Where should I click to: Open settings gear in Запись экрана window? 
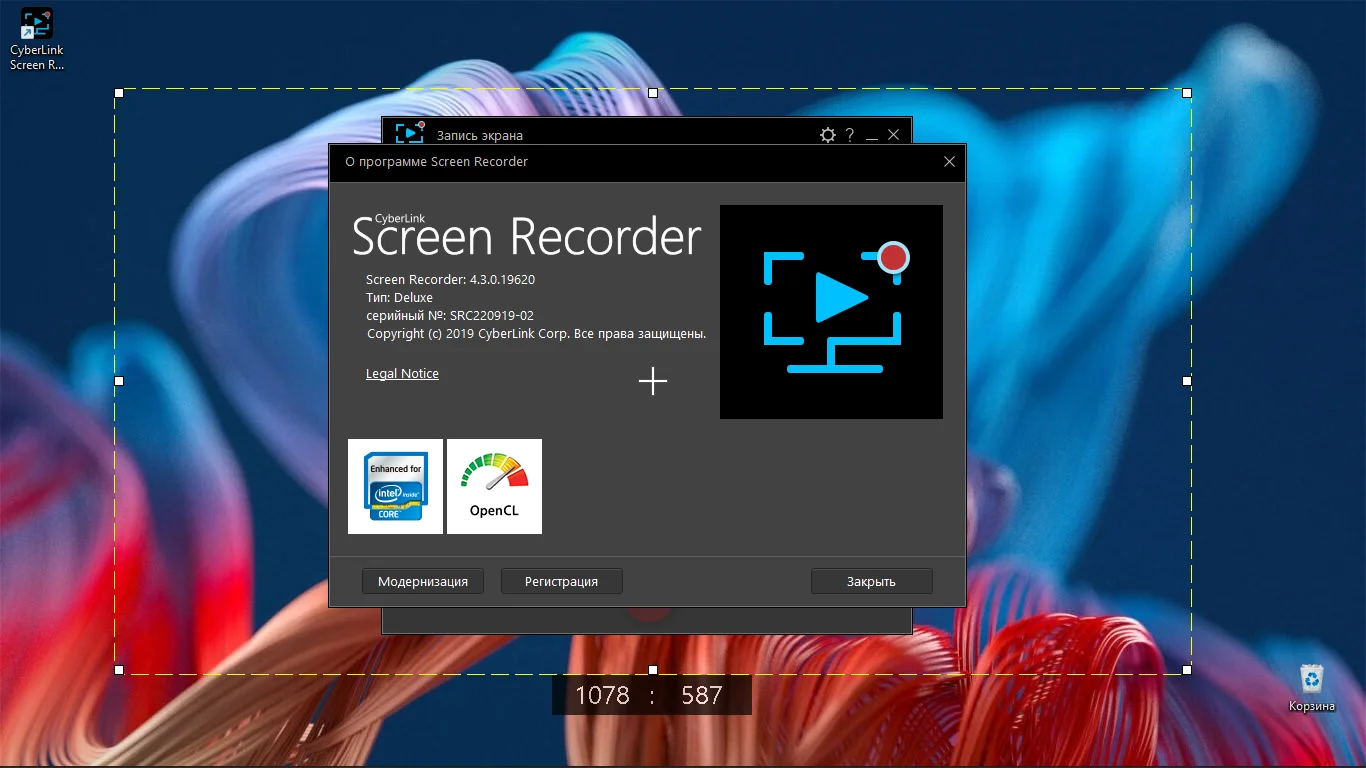coord(827,135)
